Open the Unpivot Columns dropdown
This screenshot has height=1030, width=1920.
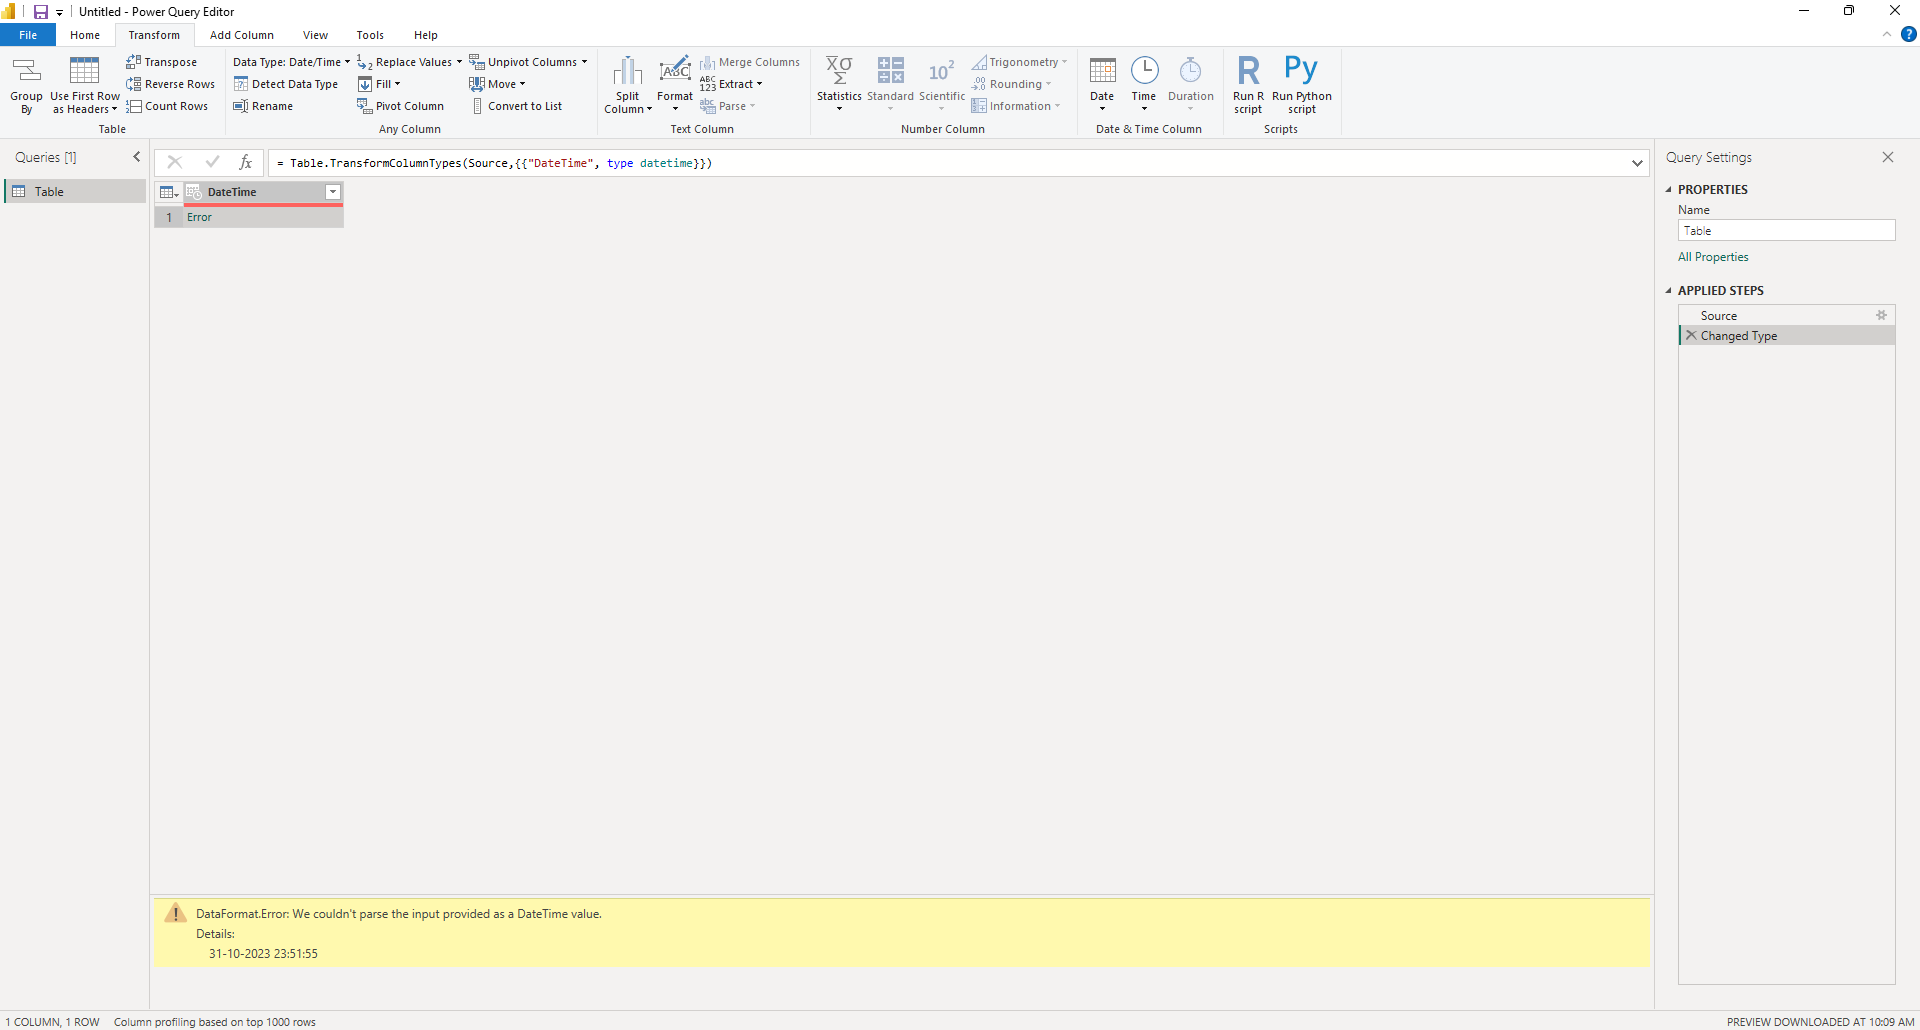pos(584,62)
